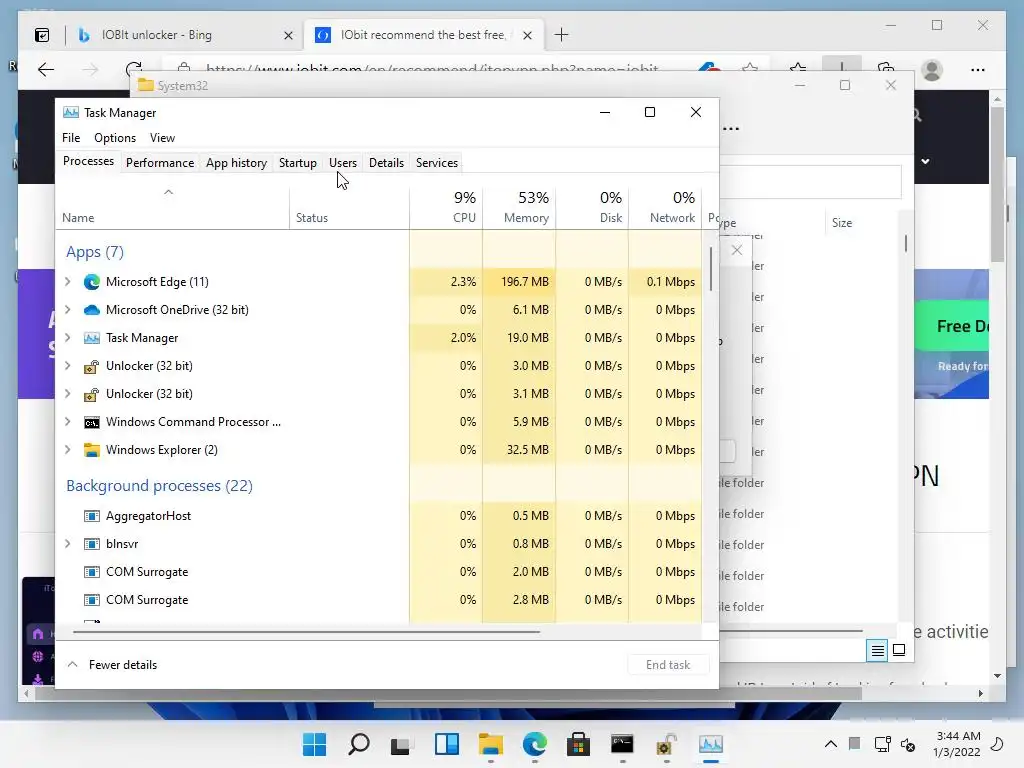1024x768 pixels.
Task: Select the COM Surrogate 2.8 MB row
Action: tap(379, 600)
